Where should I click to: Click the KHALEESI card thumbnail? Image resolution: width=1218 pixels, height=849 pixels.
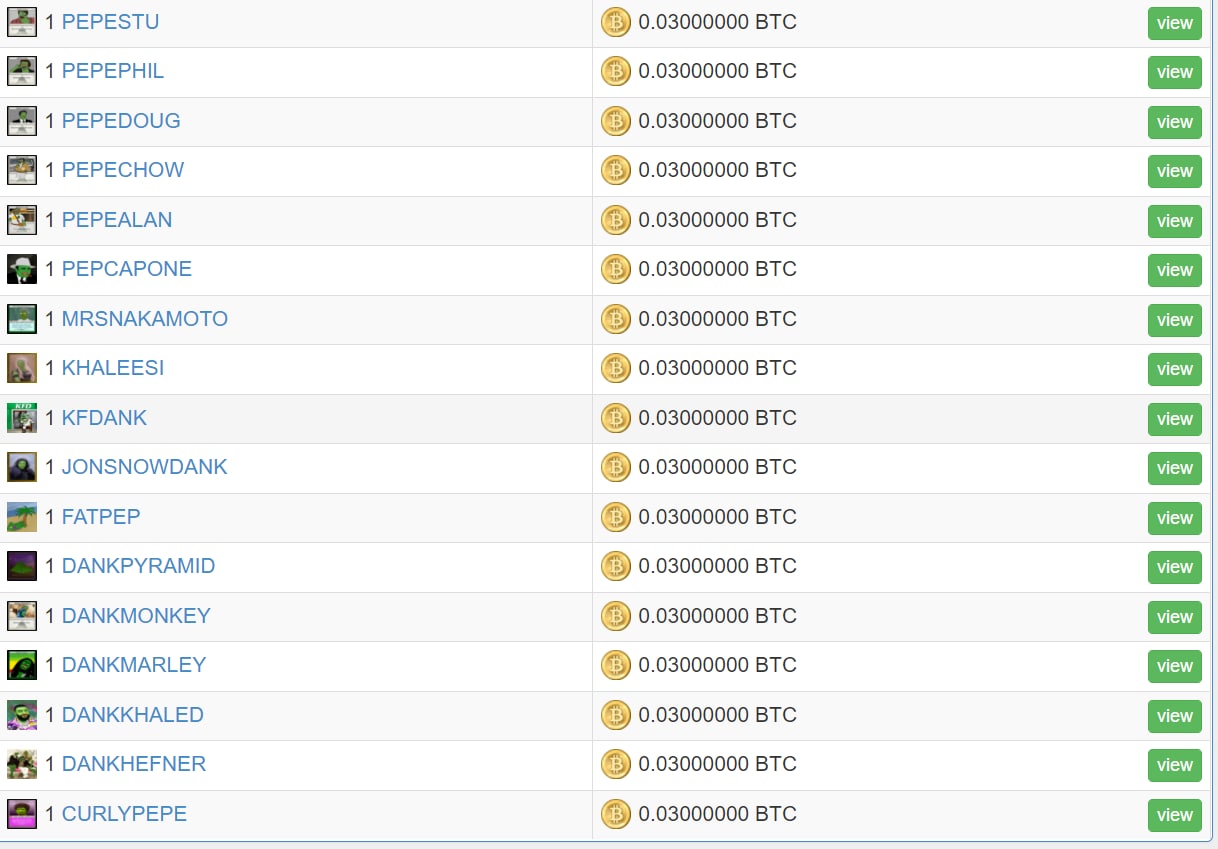22,368
